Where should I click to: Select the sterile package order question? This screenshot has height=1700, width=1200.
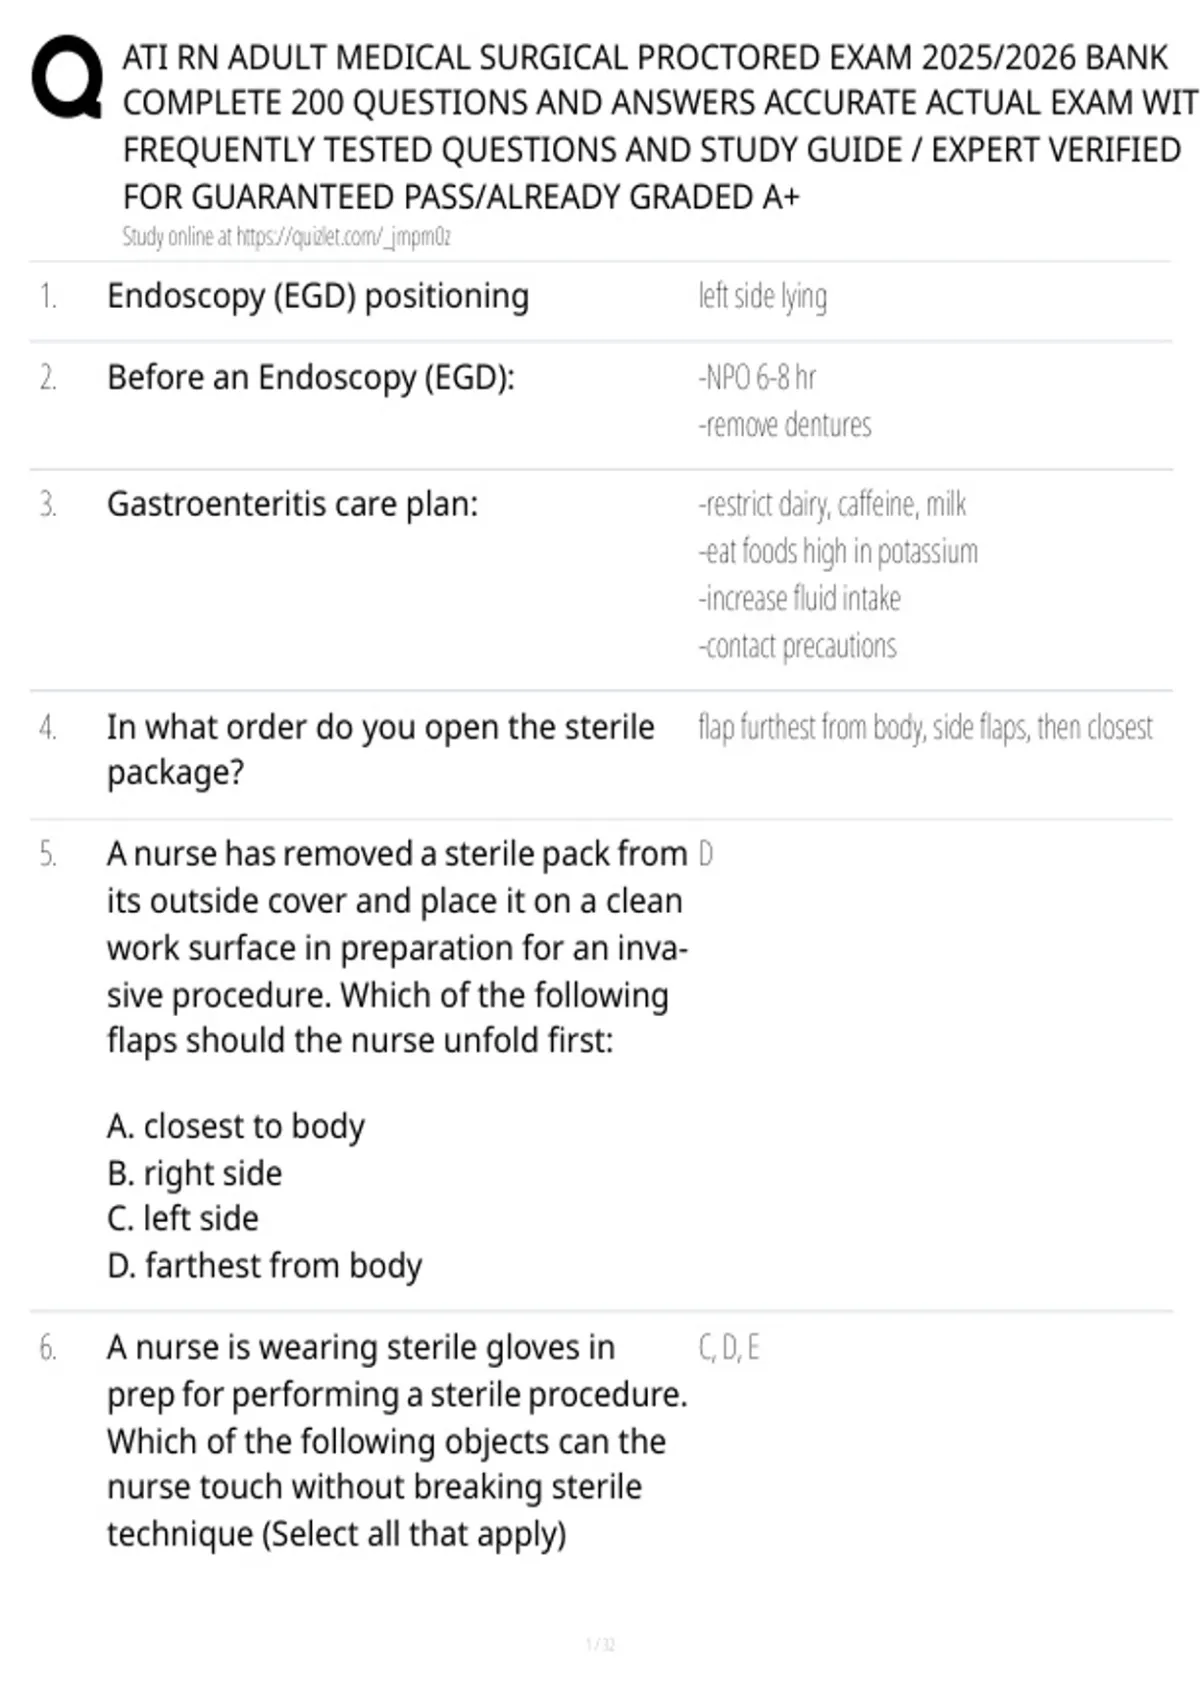[x=381, y=750]
